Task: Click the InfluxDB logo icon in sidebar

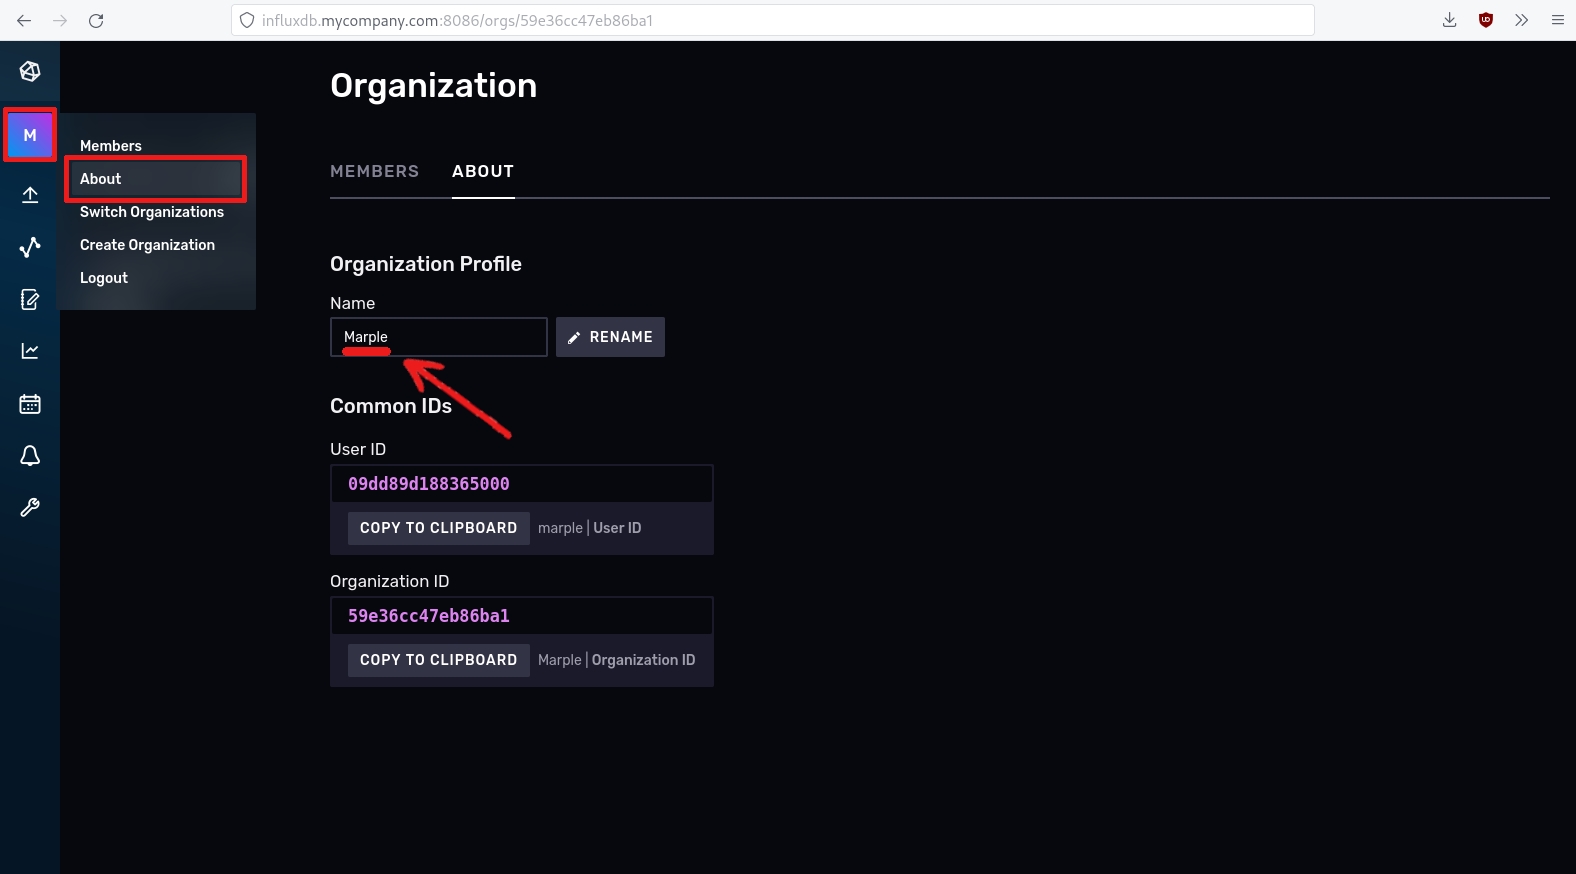Action: pos(30,71)
